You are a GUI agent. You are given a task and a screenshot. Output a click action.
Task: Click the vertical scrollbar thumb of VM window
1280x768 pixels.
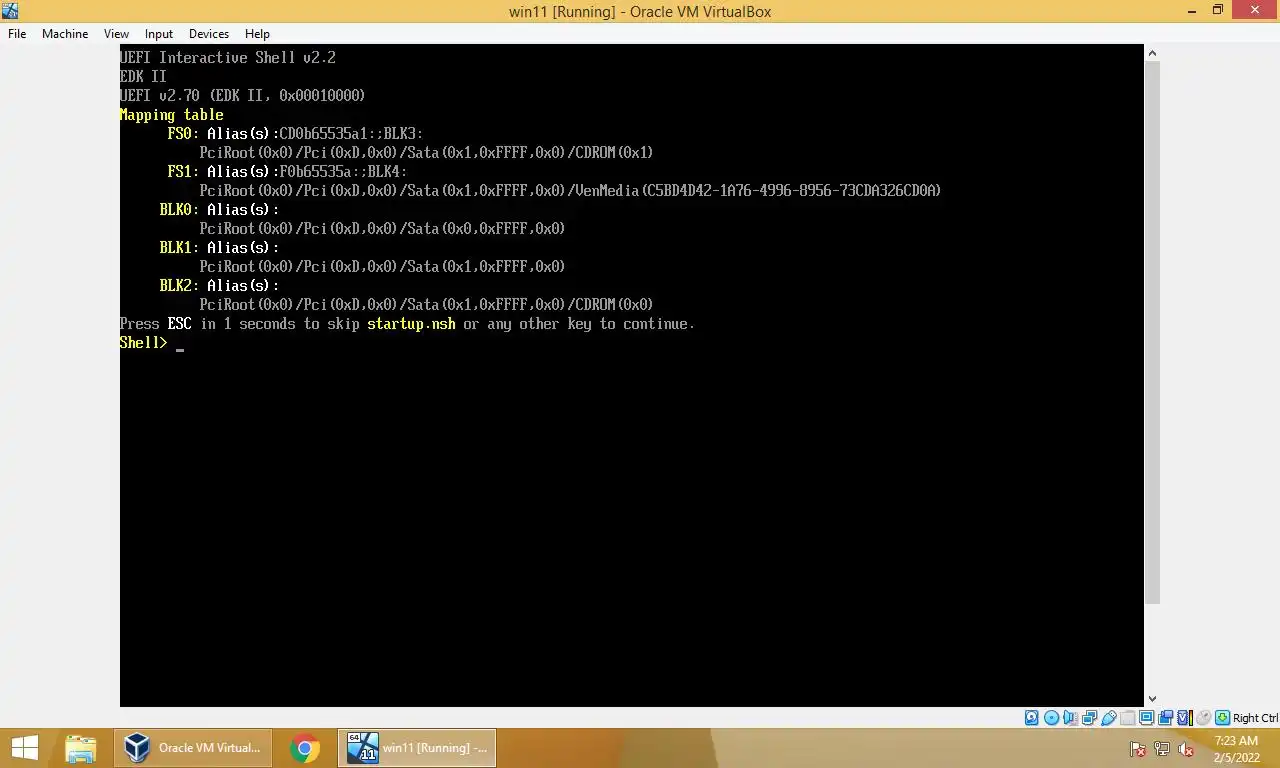1152,332
